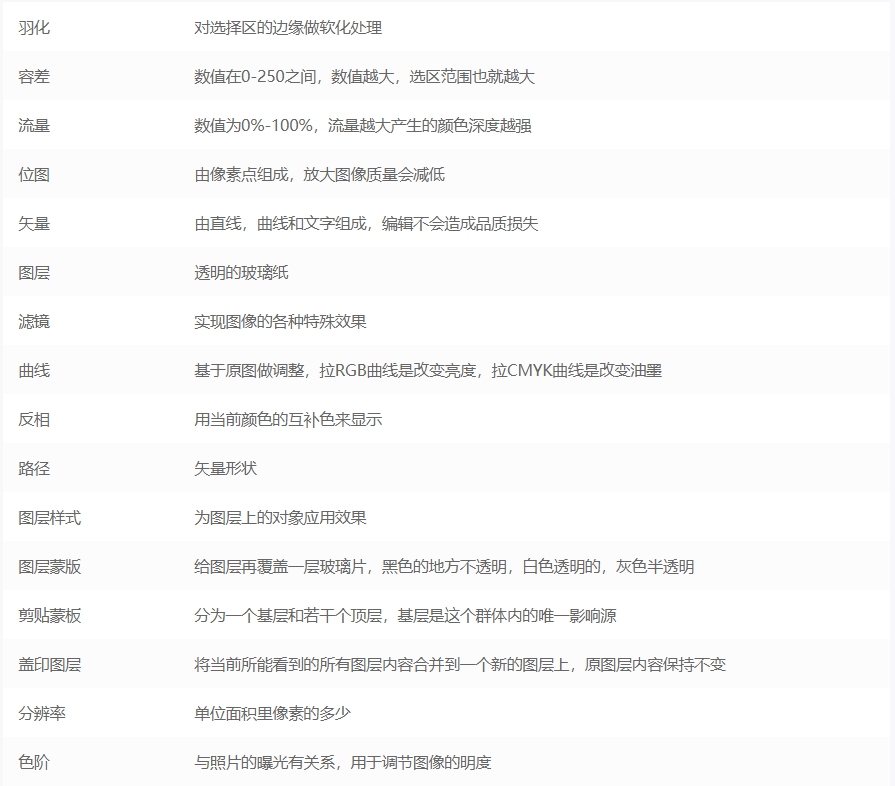
Task: Click the 剪贴蒙板 term cell
Action: pyautogui.click(x=43, y=616)
